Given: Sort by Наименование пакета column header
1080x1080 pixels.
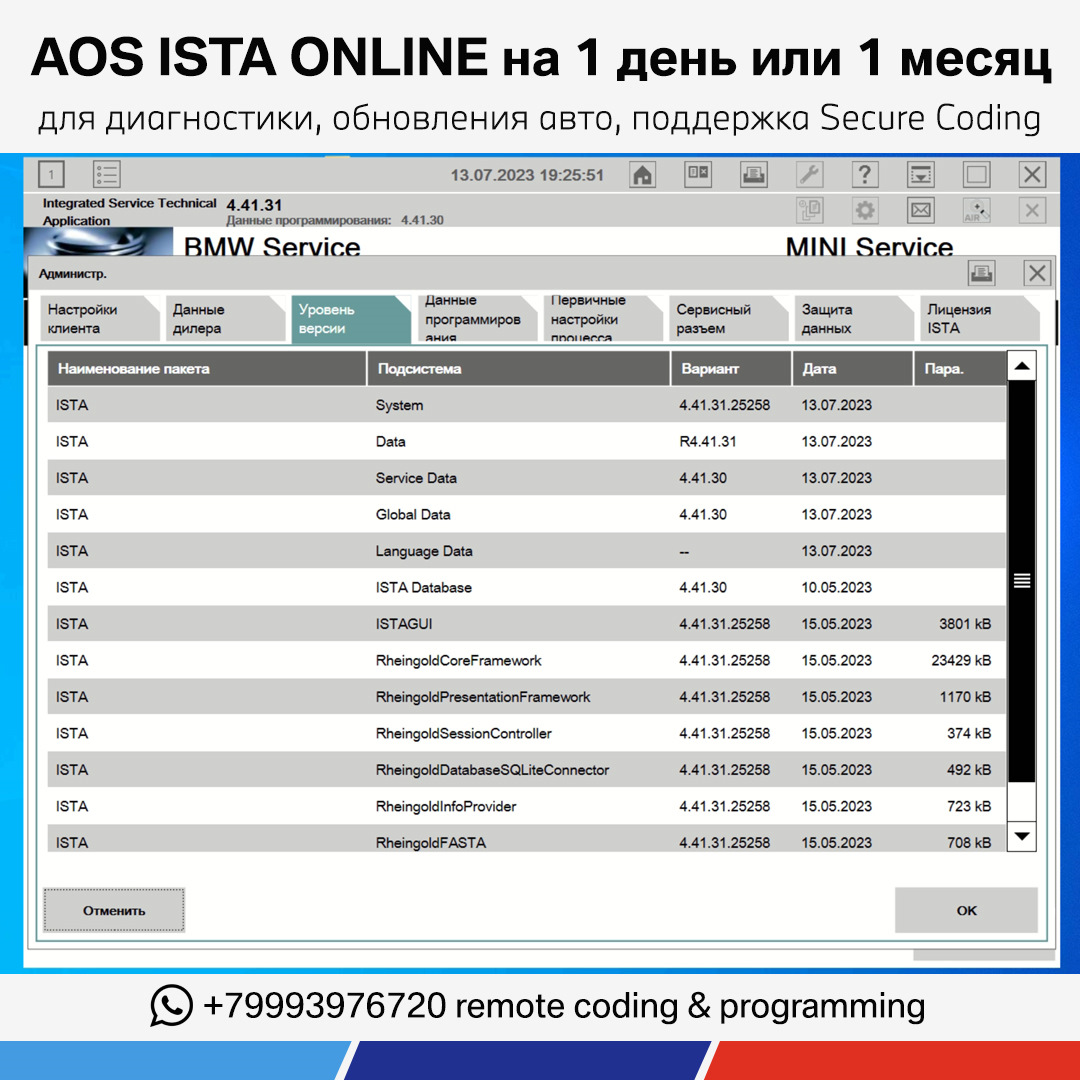Looking at the screenshot, I should [207, 368].
